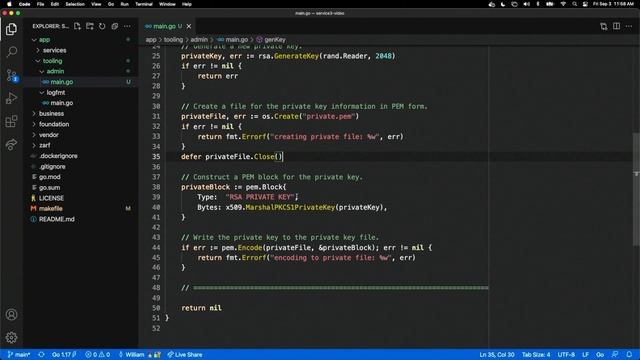The image size is (640, 360).
Task: Open the Explorer view in activity bar
Action: (x=11, y=29)
